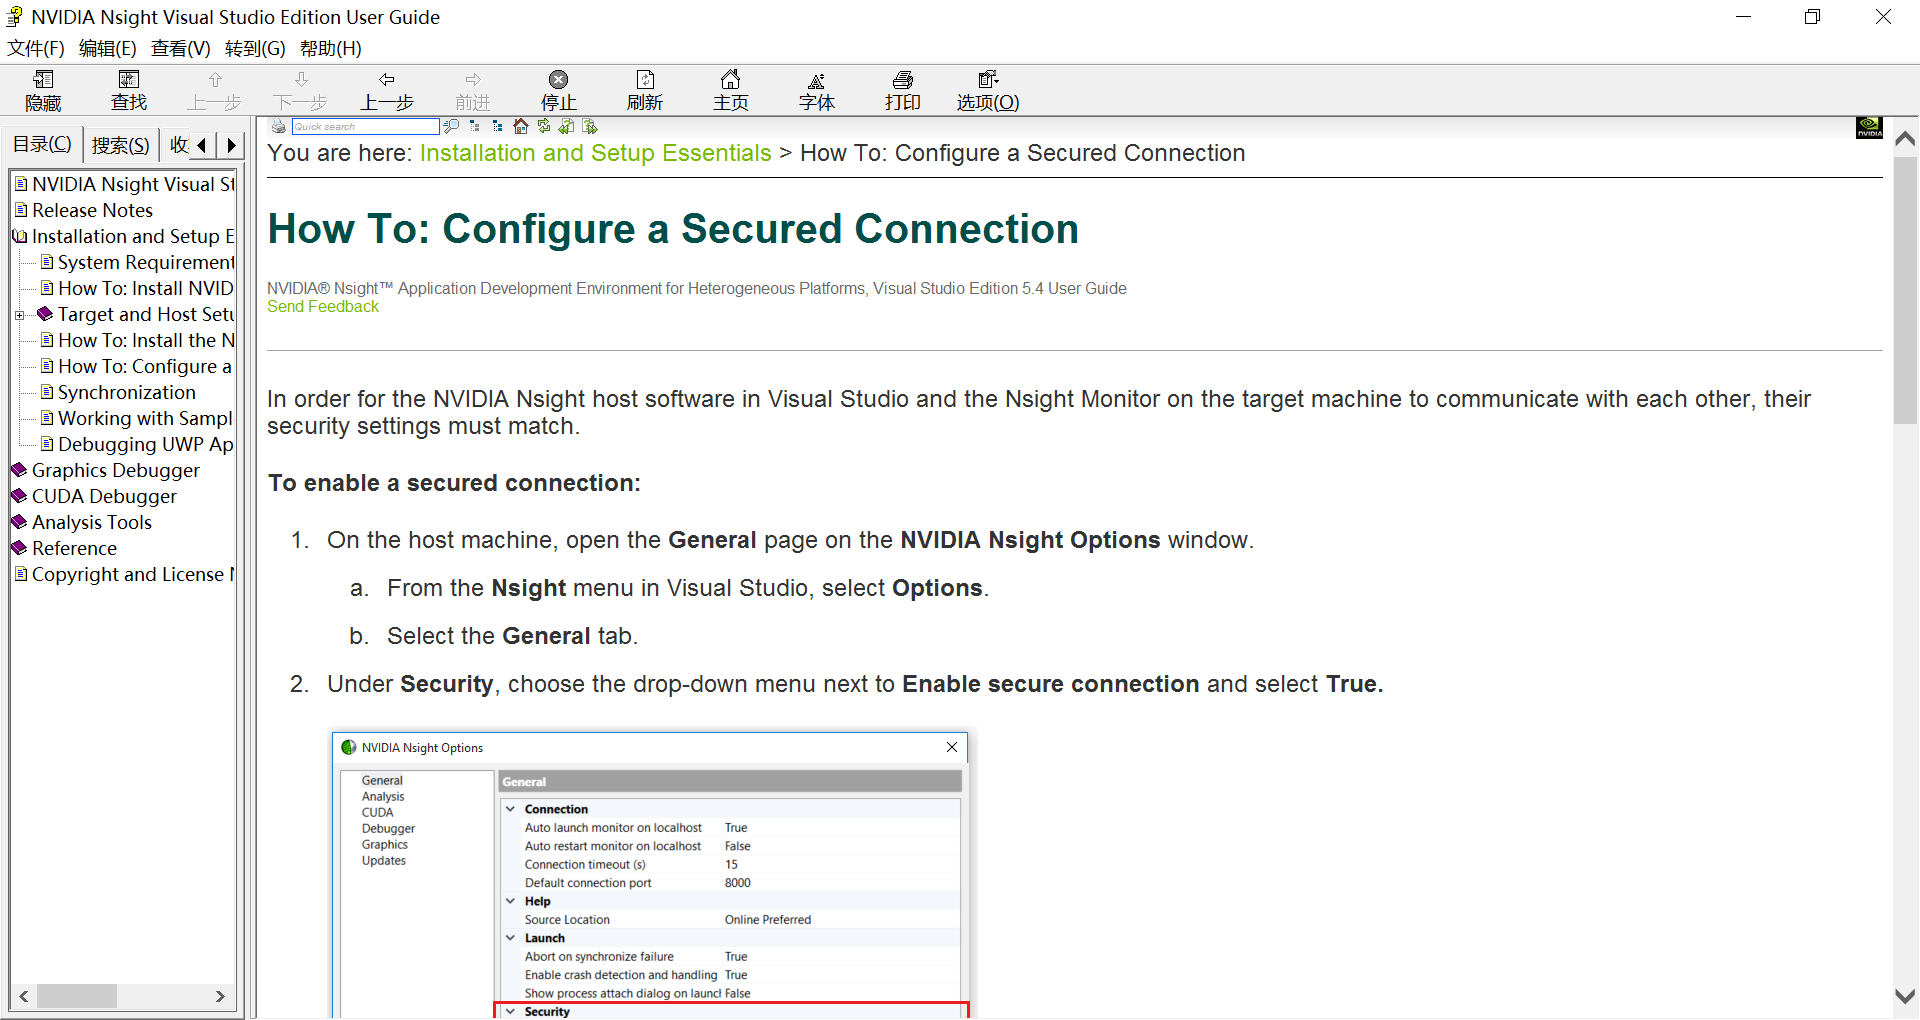Select How To: Configure a tree entry
1920x1020 pixels.
(145, 366)
